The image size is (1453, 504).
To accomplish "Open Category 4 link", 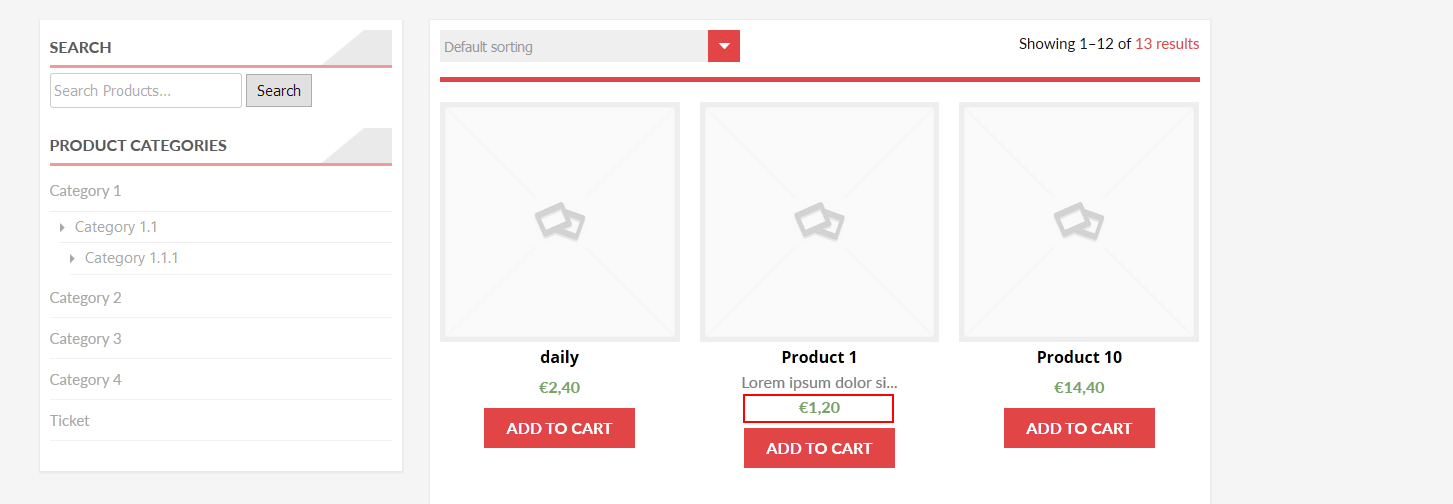I will pos(86,379).
